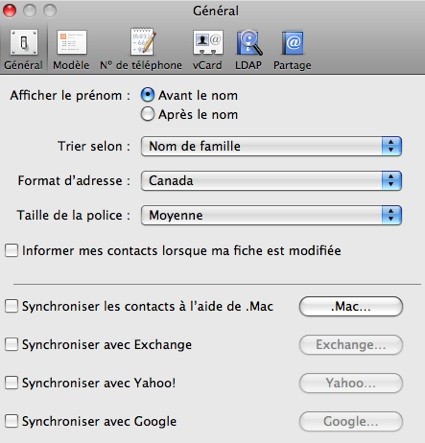This screenshot has height=443, width=425.
Task: Check Synchroniser les contacts à l'aide de .Mac
Action: [11, 306]
